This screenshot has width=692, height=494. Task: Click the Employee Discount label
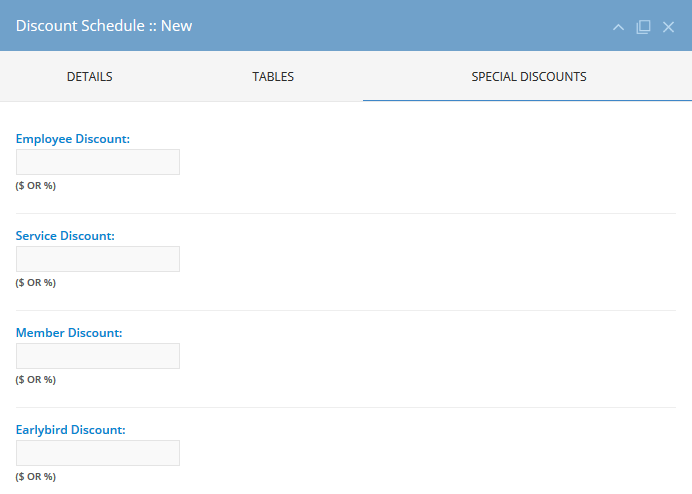point(73,139)
